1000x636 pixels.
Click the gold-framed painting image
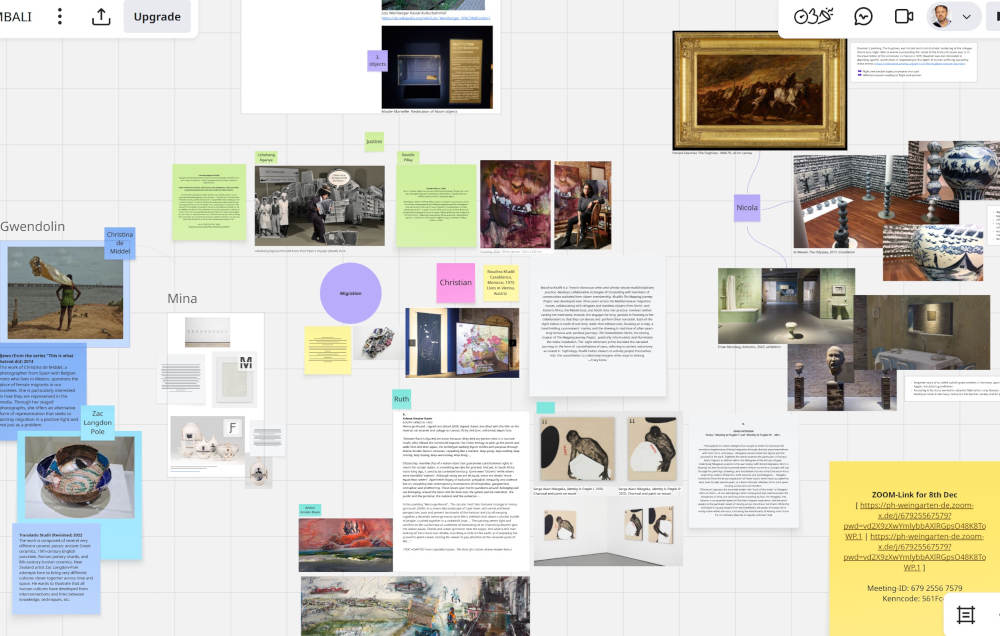pos(758,90)
